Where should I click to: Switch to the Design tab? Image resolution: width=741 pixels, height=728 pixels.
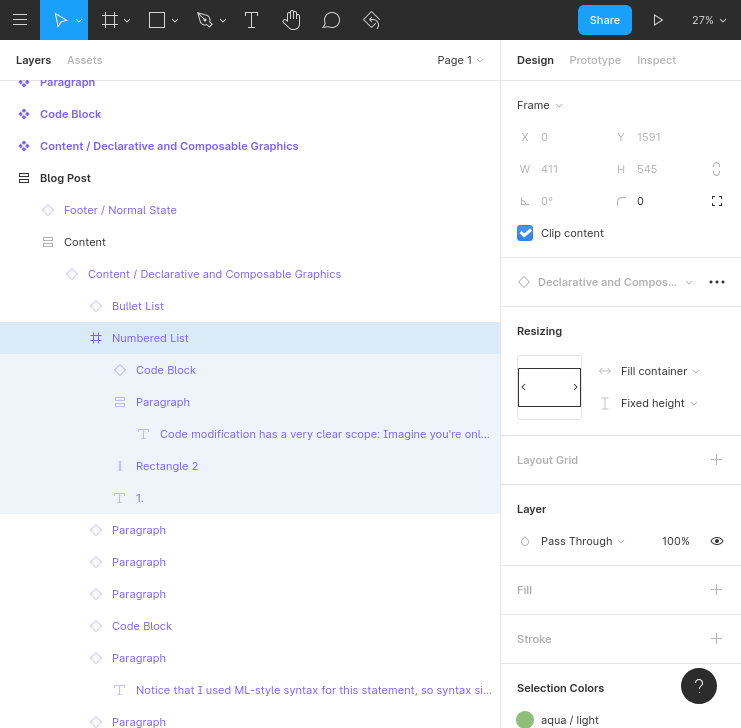tap(535, 60)
